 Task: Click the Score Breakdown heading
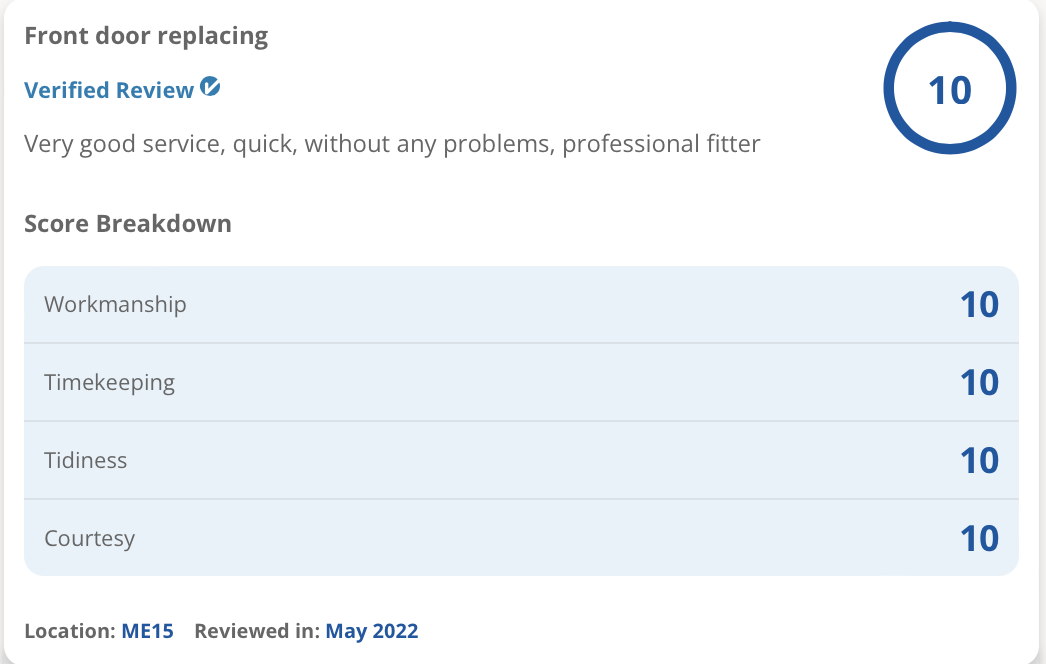click(128, 224)
